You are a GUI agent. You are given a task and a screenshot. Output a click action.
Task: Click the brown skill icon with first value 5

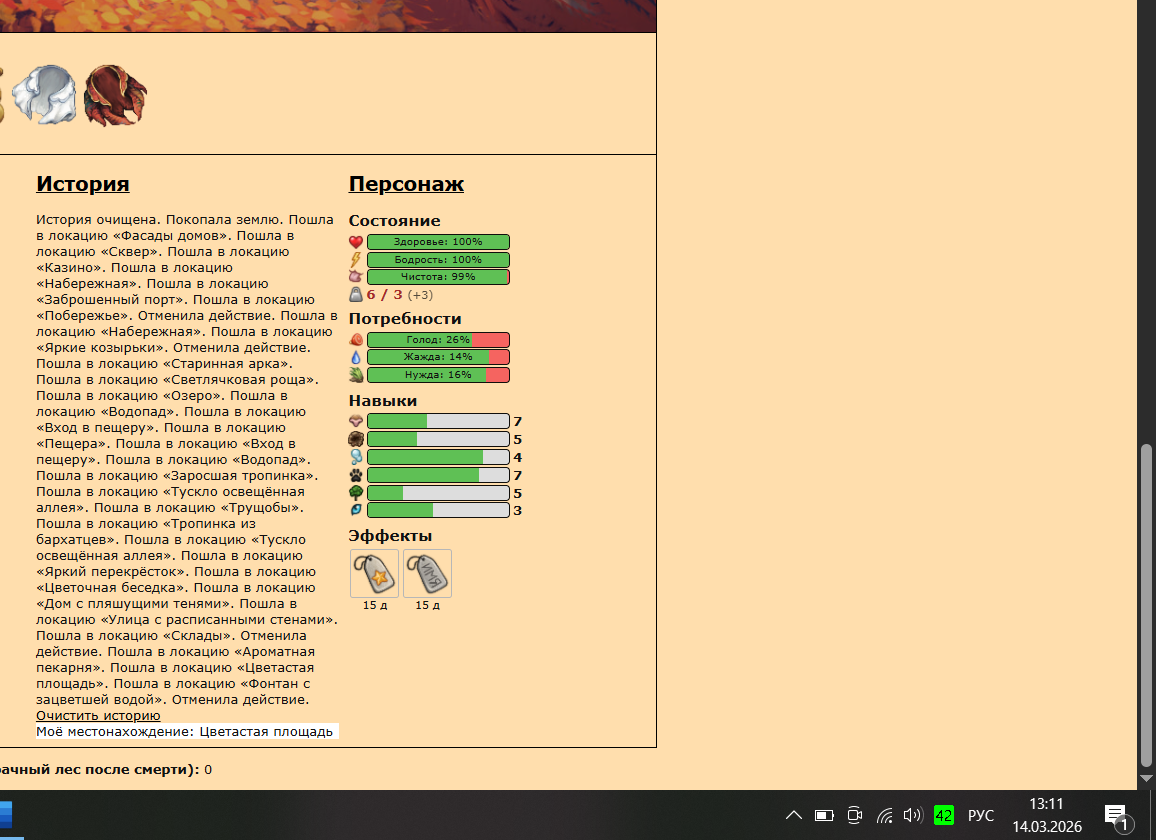click(x=356, y=439)
